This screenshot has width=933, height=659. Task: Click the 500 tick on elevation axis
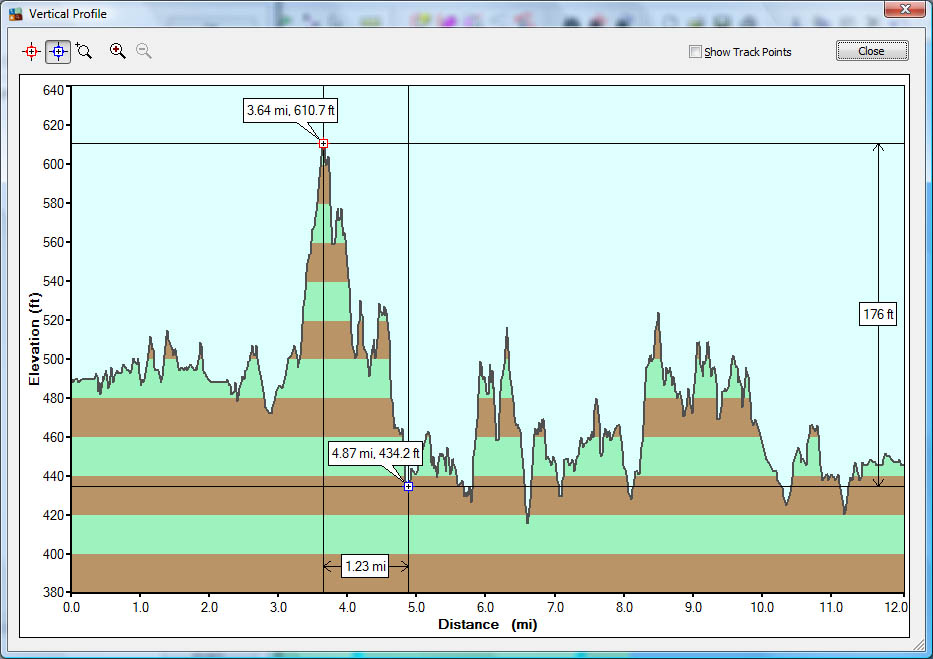coord(51,359)
